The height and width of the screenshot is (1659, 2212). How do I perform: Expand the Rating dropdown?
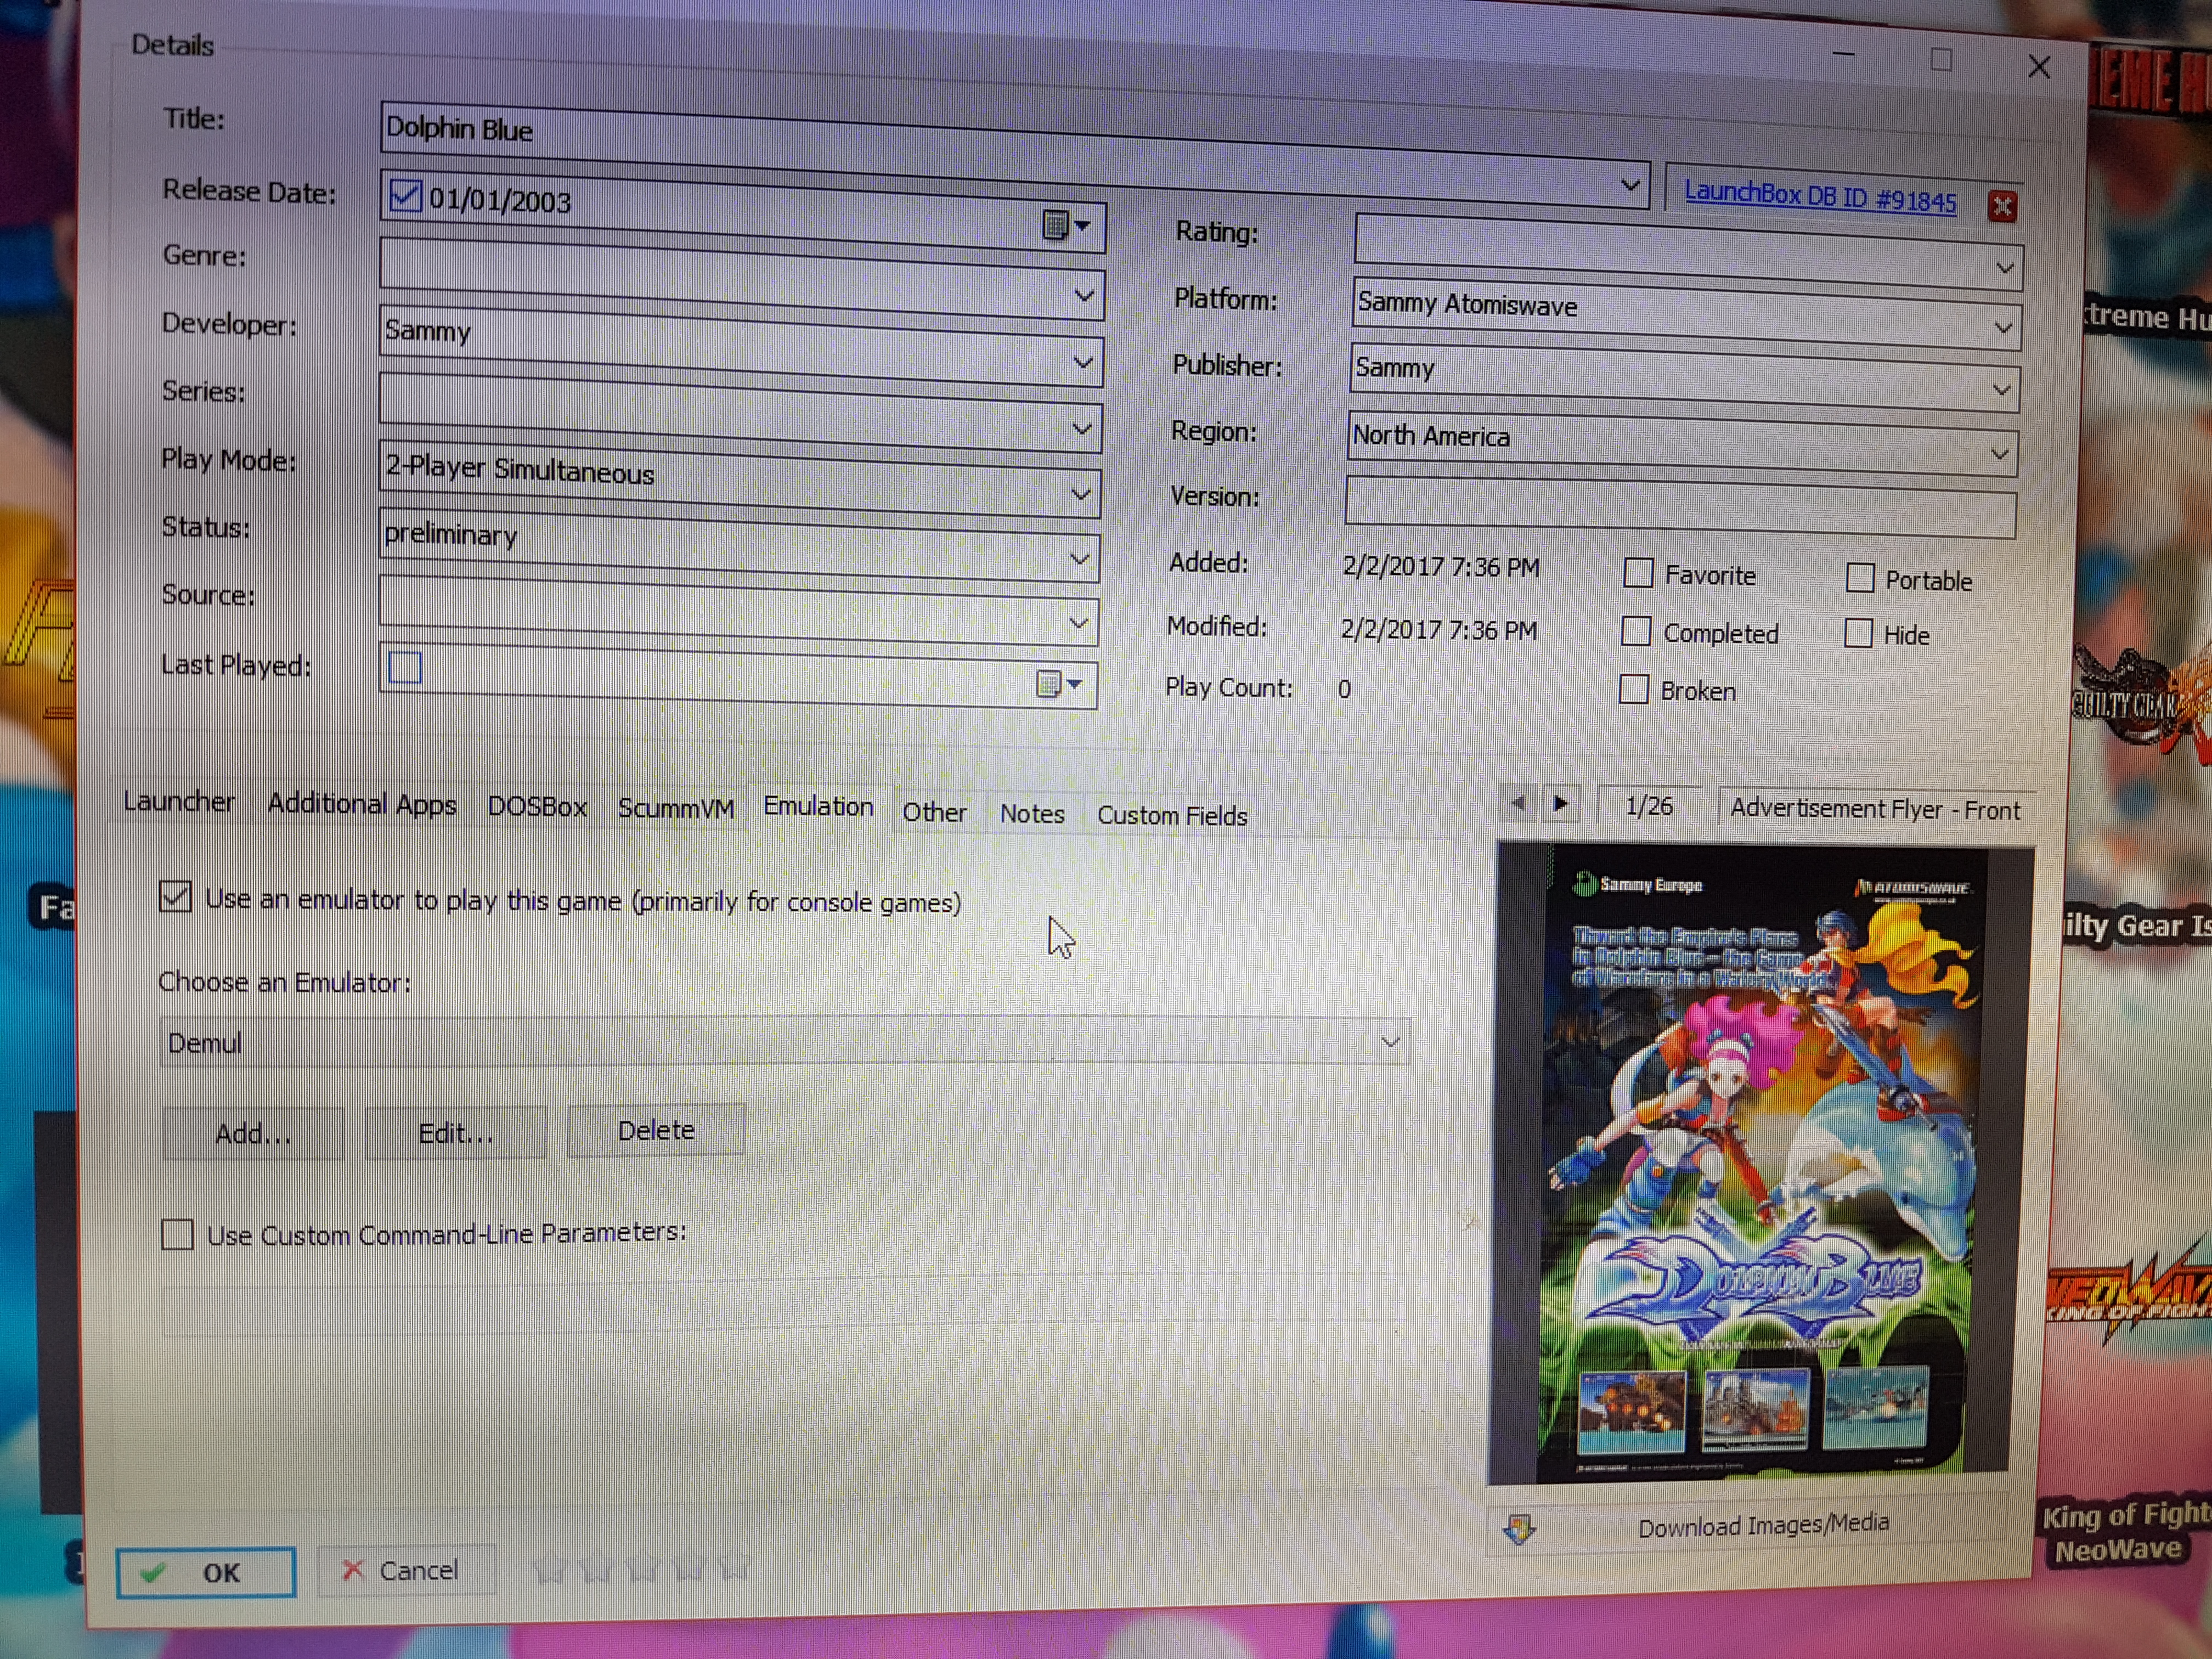2005,268
